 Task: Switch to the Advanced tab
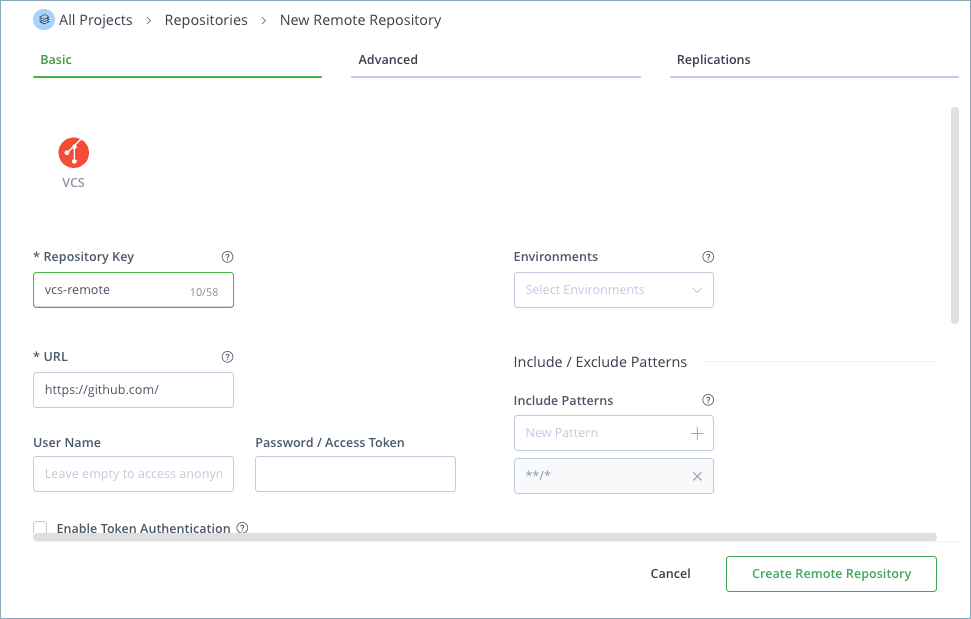pyautogui.click(x=388, y=59)
